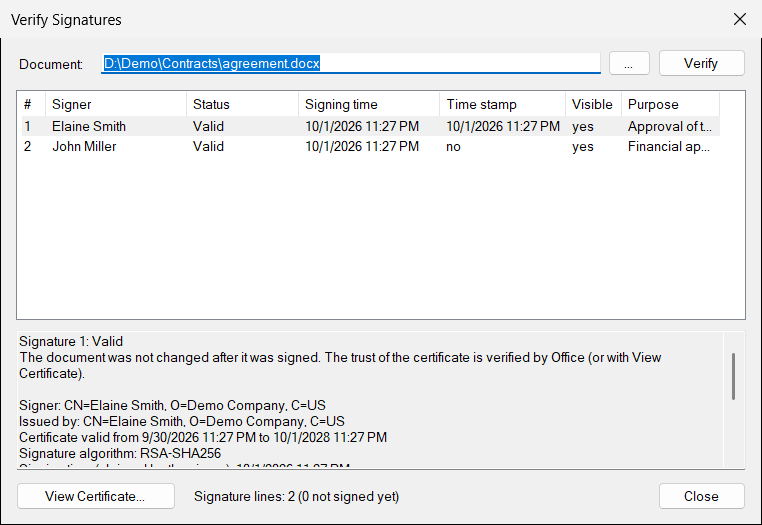Click the 'Signer: CN=Elaine Smith' line

173,405
